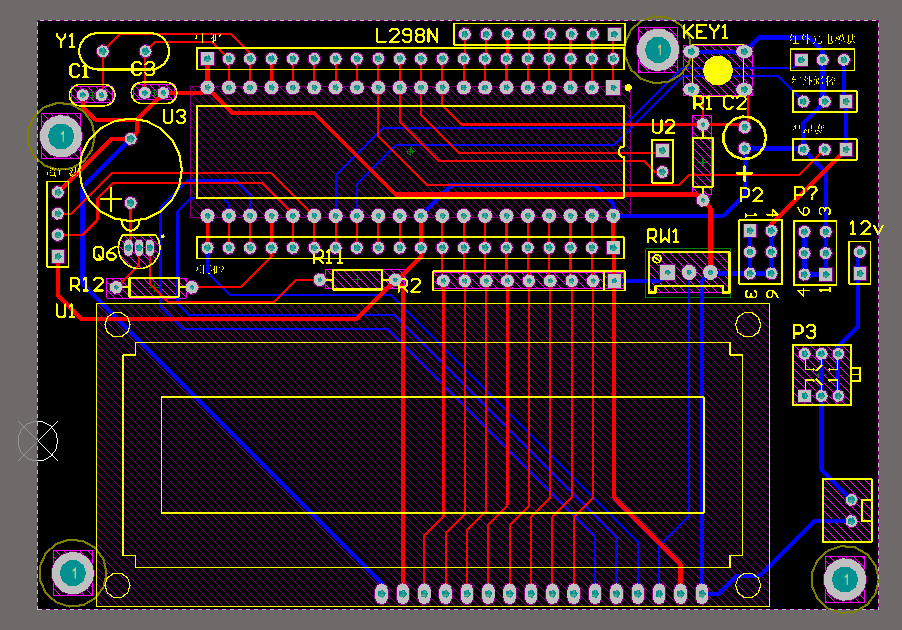902x630 pixels.
Task: Select the C1 capacitor designator text
Action: [x=79, y=71]
